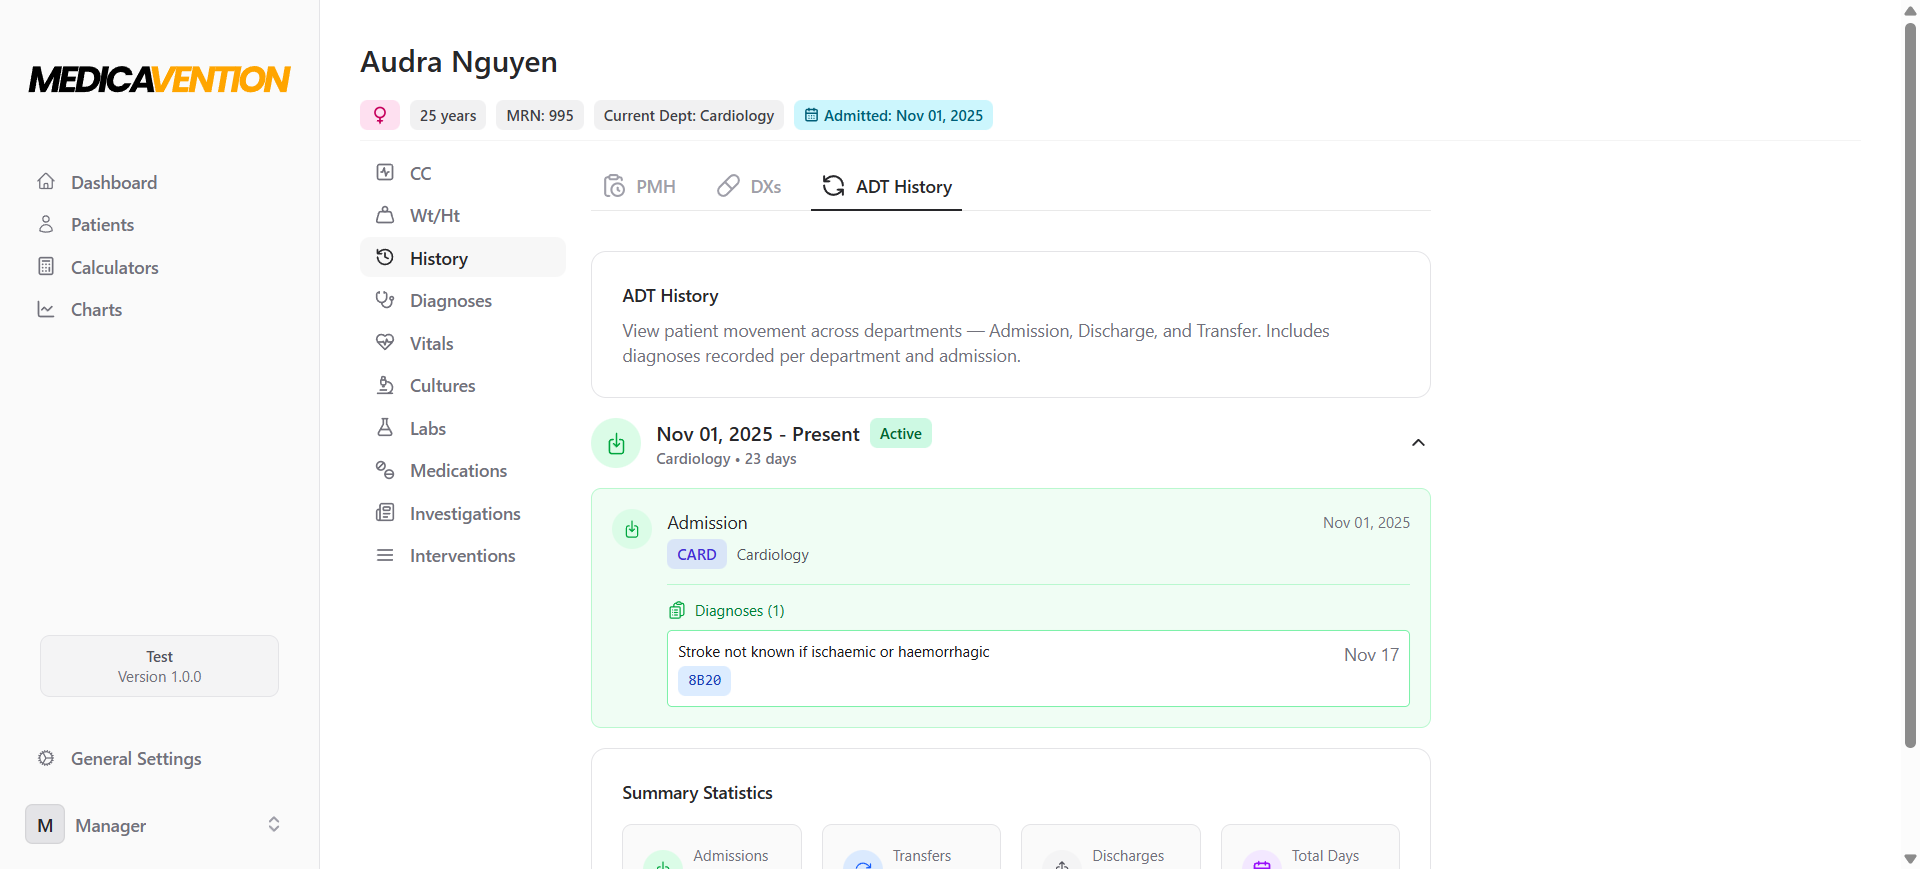Click the Calculators icon in sidebar

tap(46, 267)
